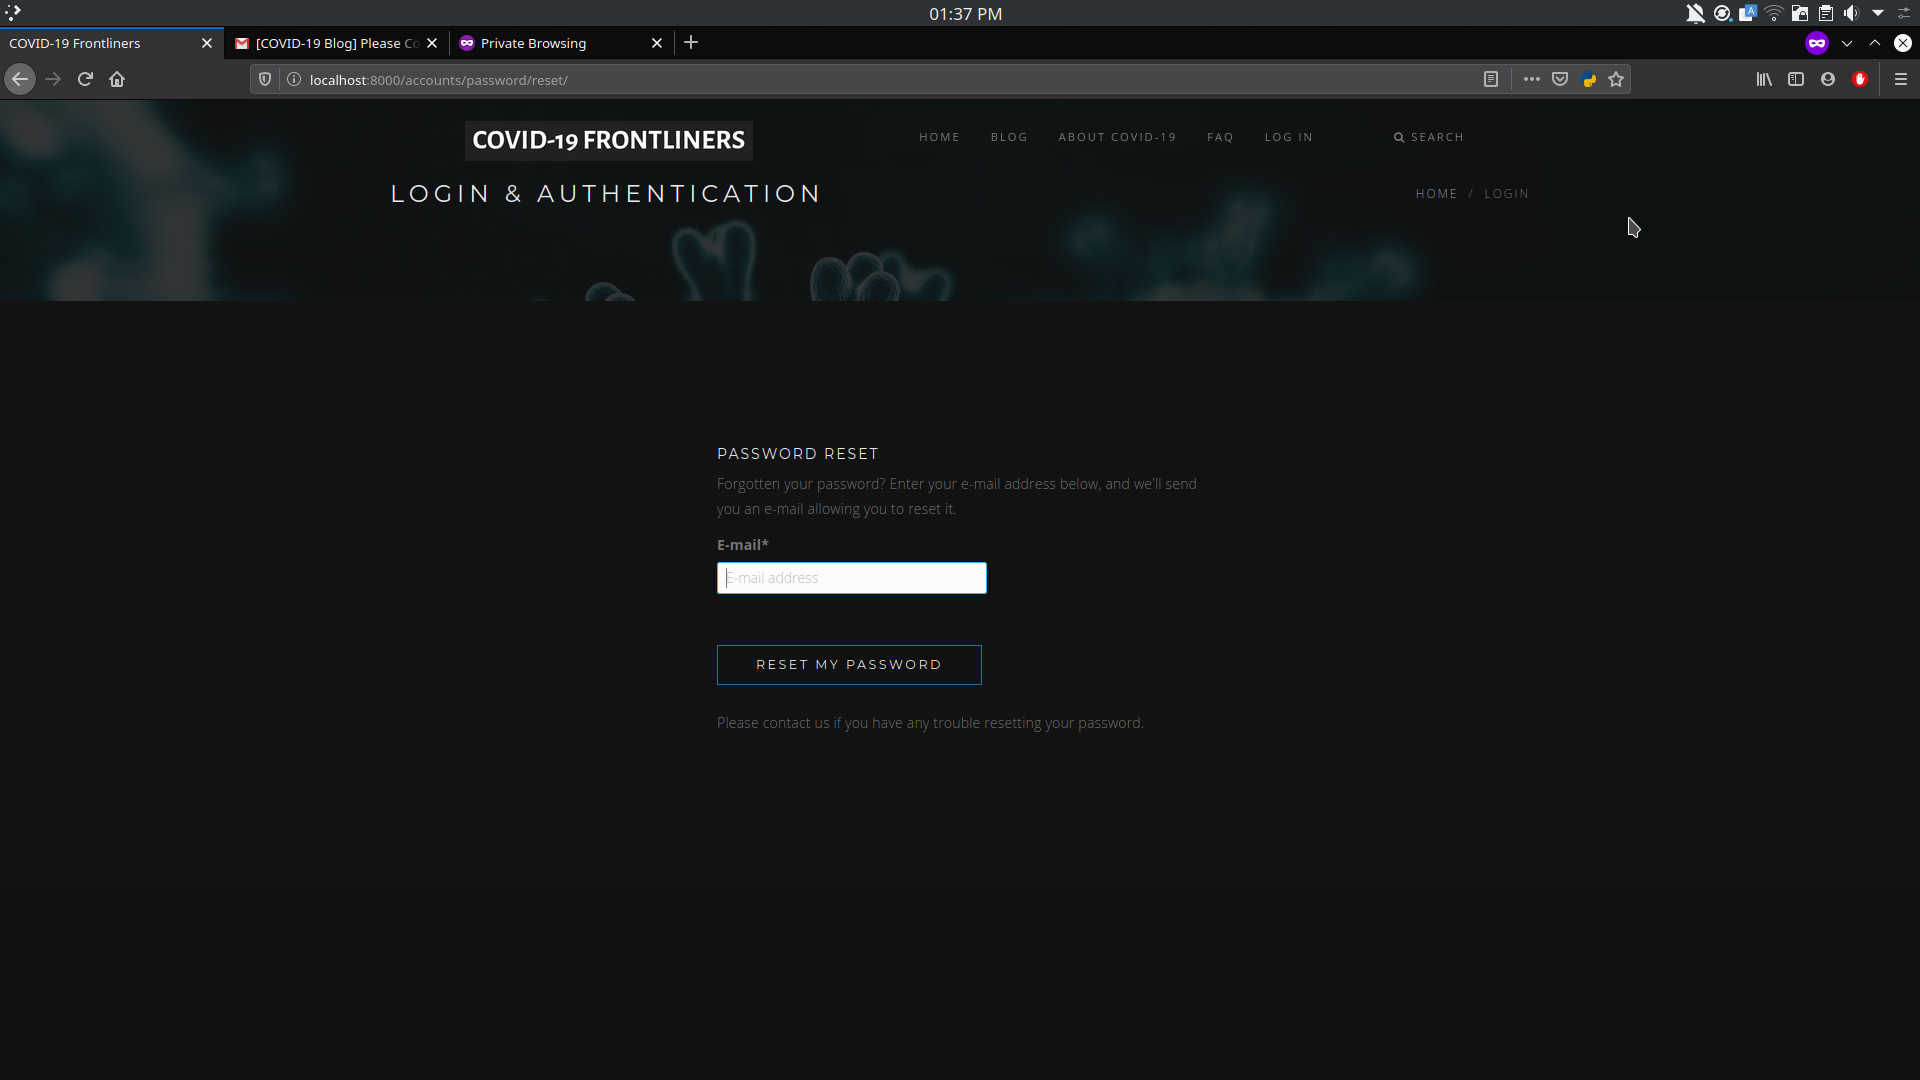Open Firefox account icon
Image resolution: width=1920 pixels, height=1080 pixels.
pyautogui.click(x=1828, y=79)
